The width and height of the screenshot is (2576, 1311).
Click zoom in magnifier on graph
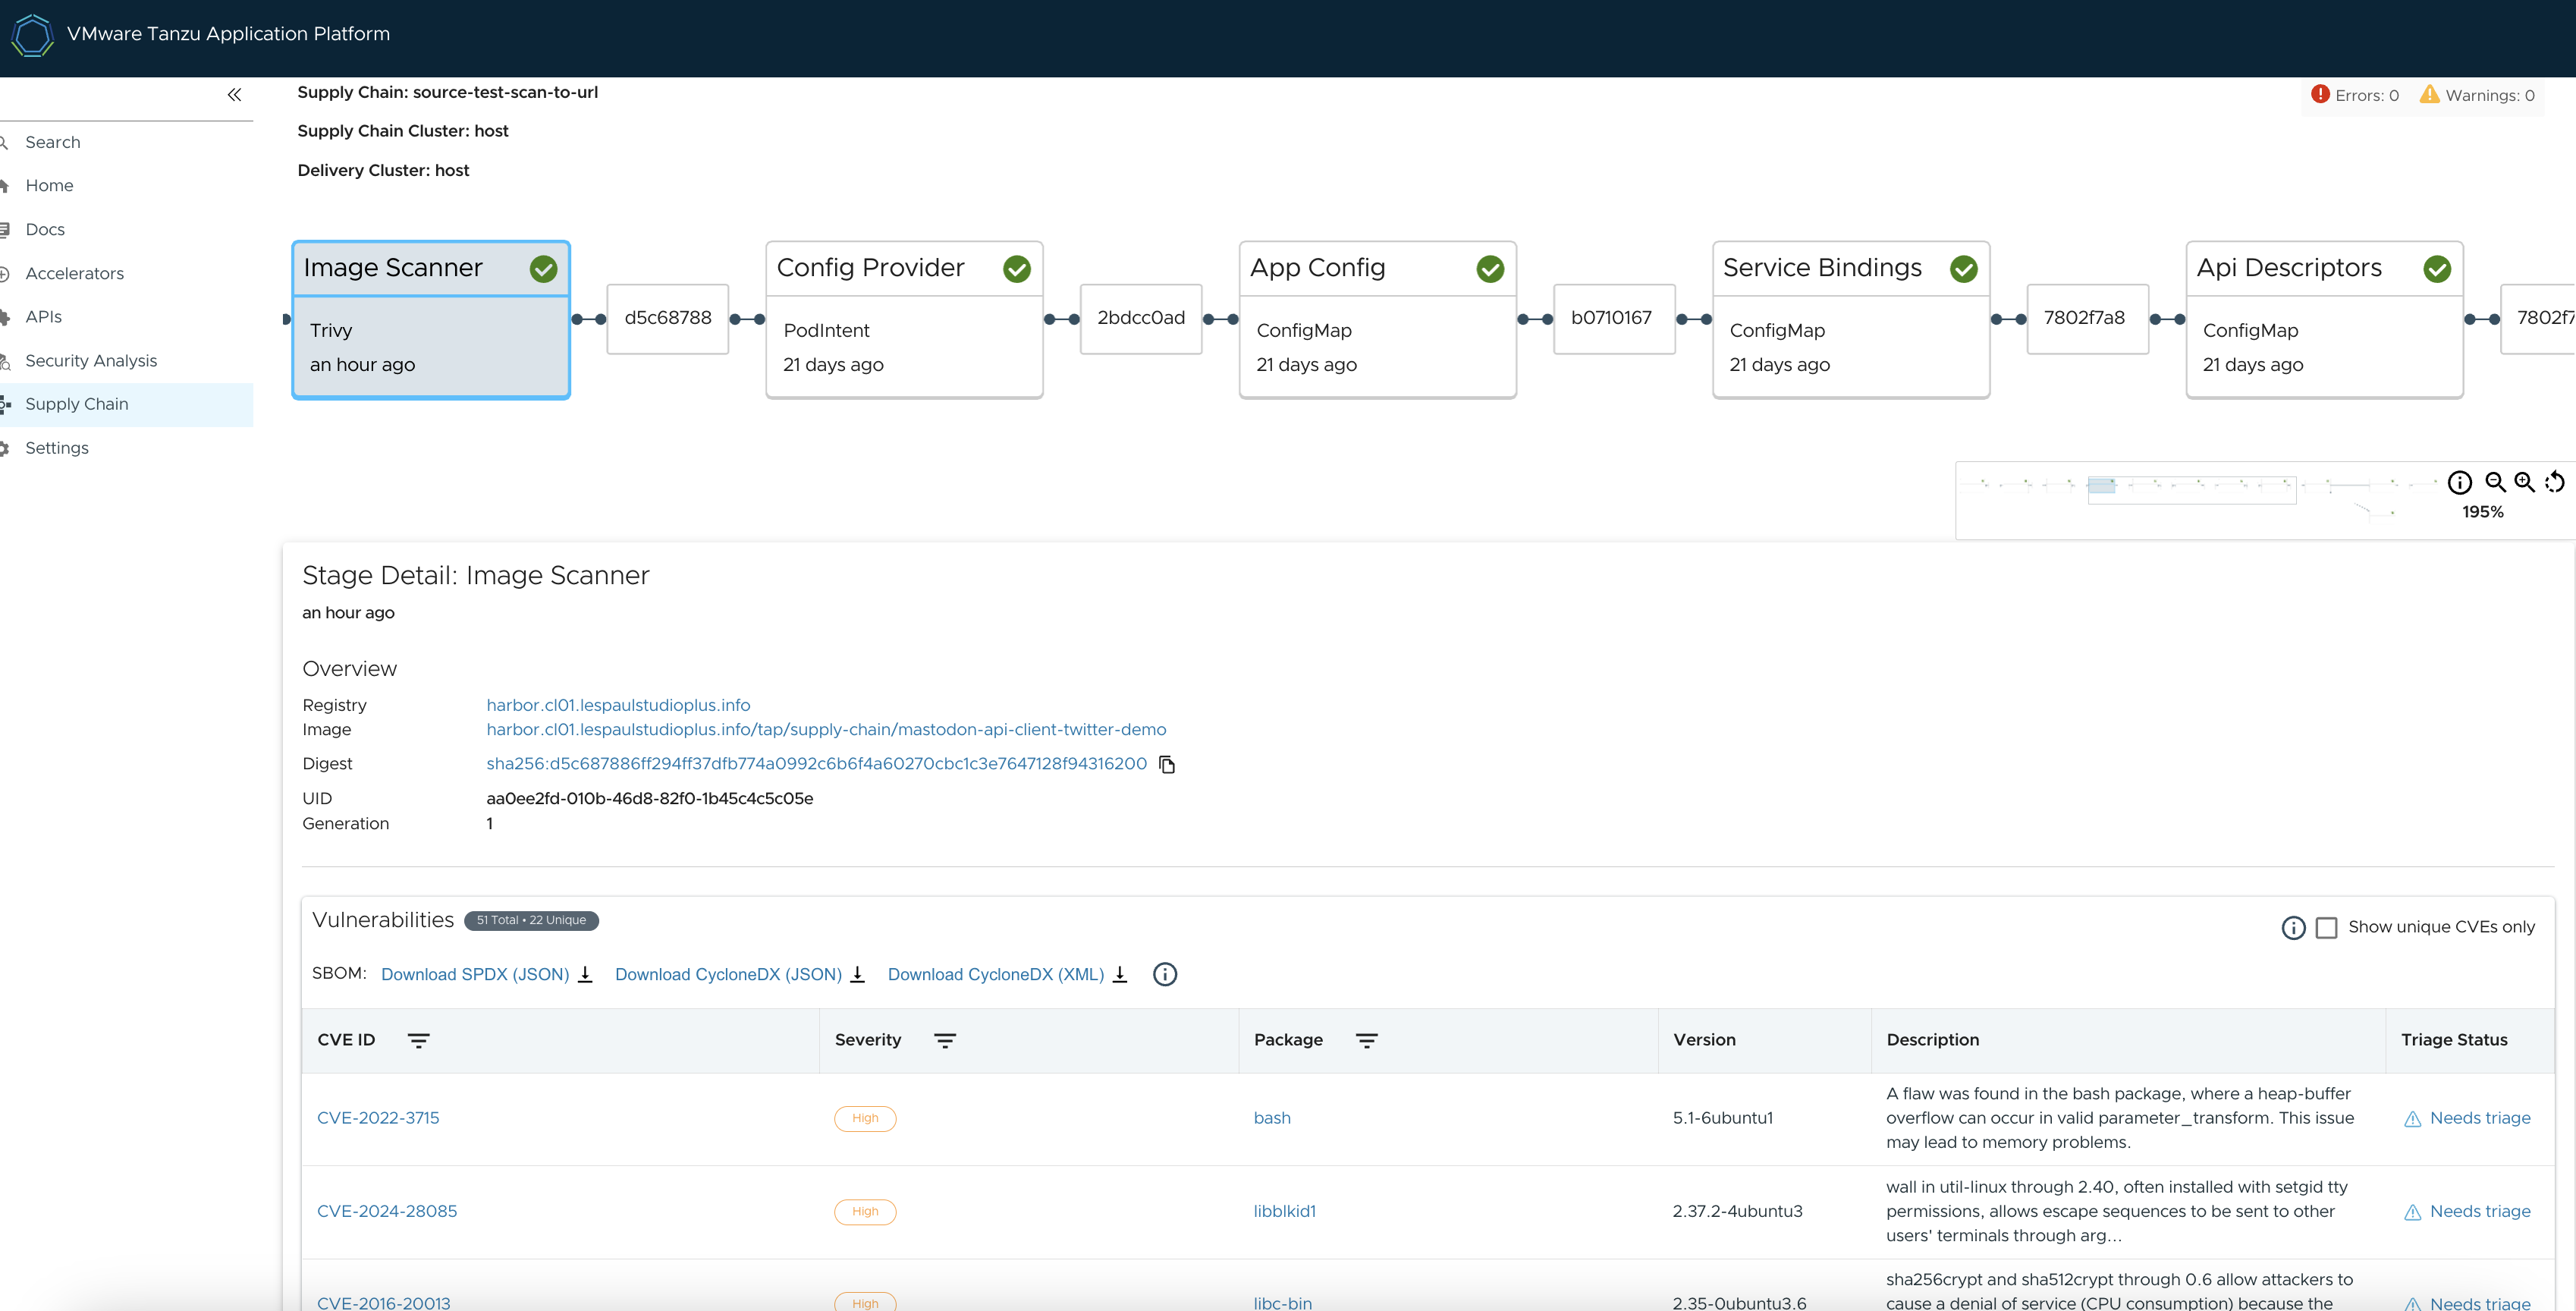tap(2524, 483)
